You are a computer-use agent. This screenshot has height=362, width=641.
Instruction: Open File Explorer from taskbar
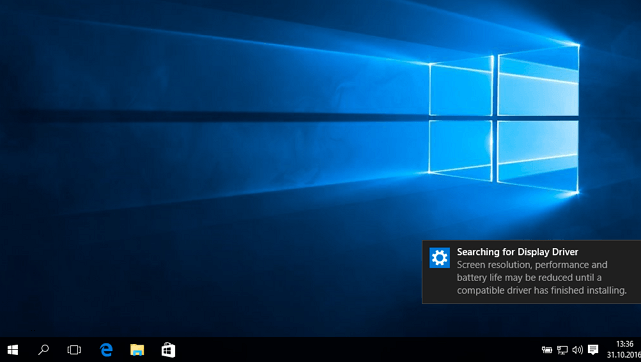coord(137,350)
